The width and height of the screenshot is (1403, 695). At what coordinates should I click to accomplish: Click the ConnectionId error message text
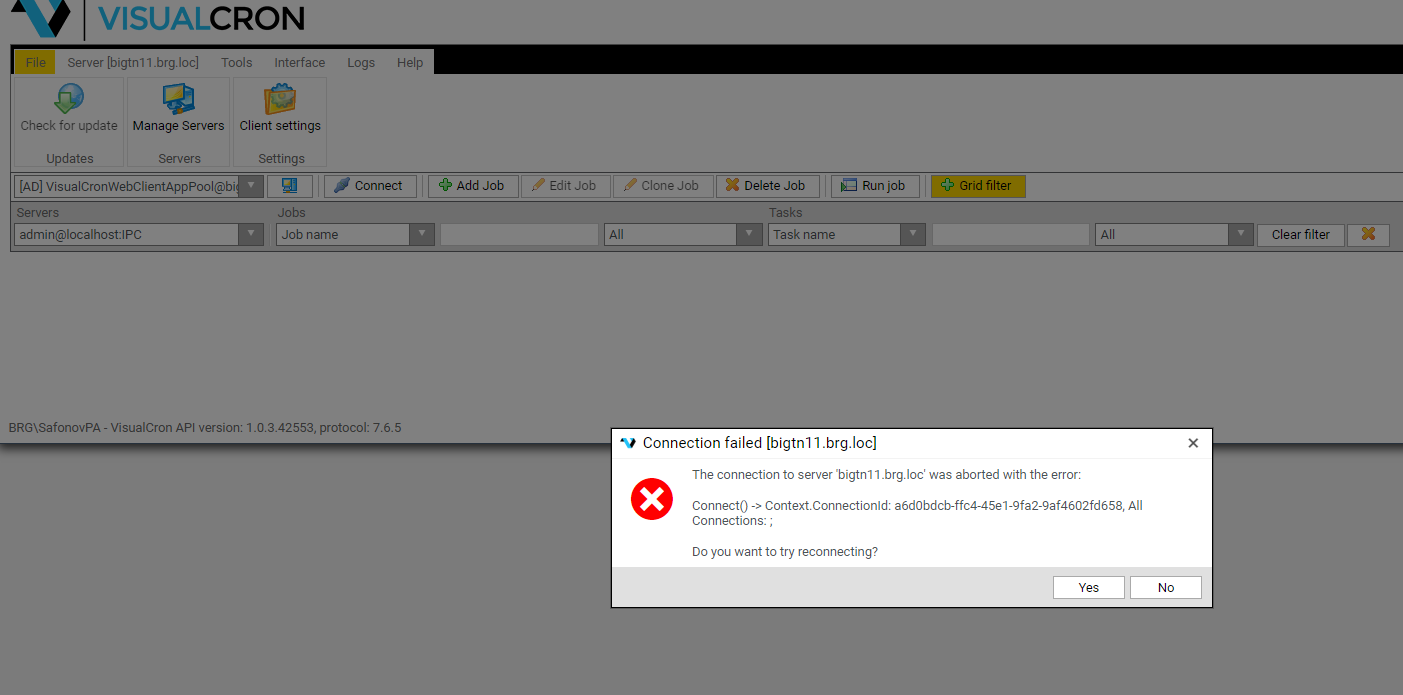917,513
